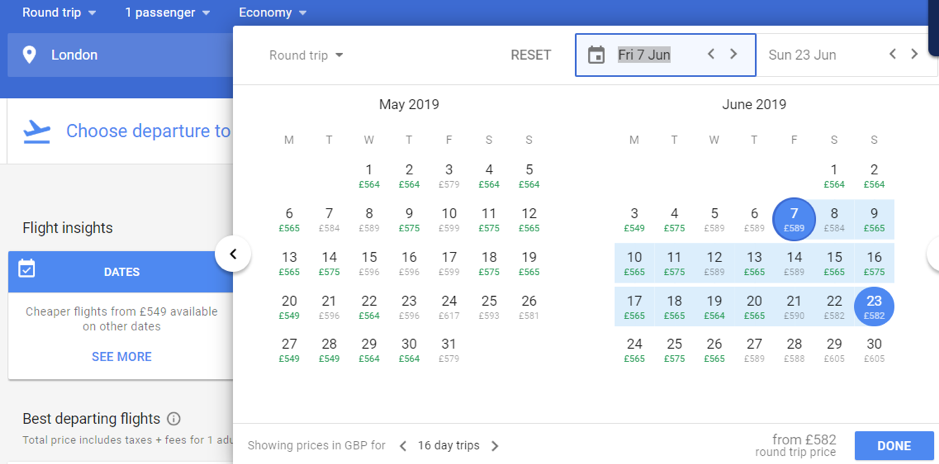939x464 pixels.
Task: Increase trip length from 16 days
Action: tap(495, 446)
